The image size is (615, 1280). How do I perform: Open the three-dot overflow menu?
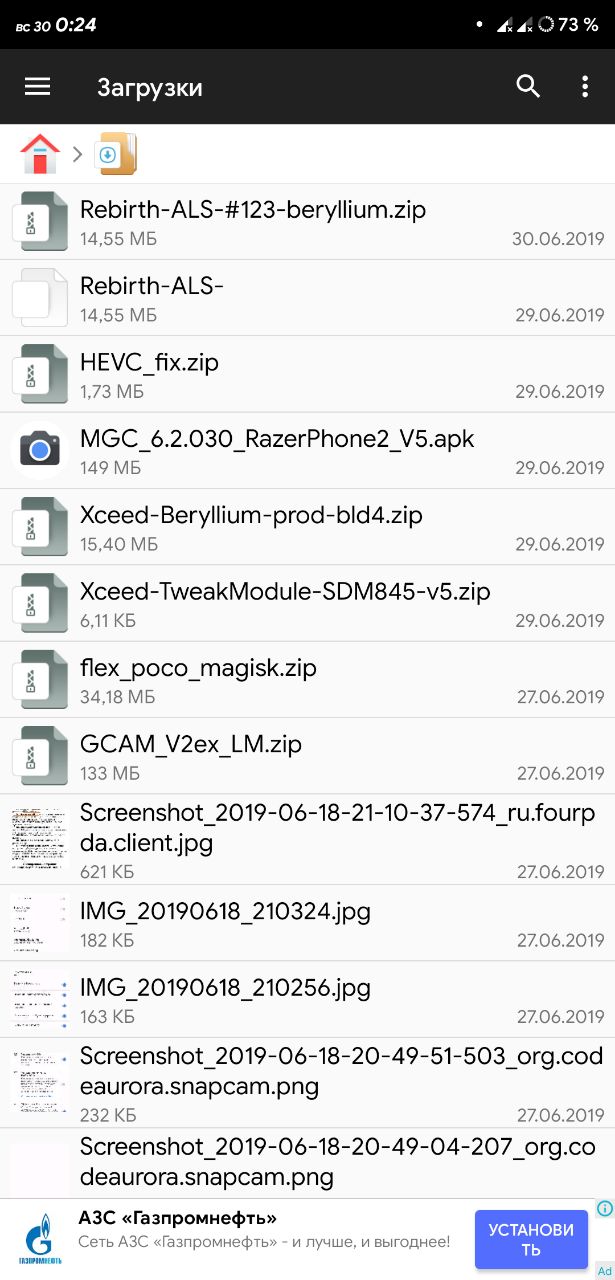(x=585, y=86)
